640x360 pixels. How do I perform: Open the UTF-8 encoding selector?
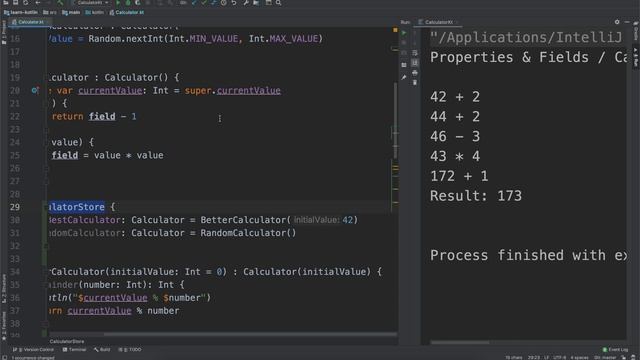coord(560,358)
